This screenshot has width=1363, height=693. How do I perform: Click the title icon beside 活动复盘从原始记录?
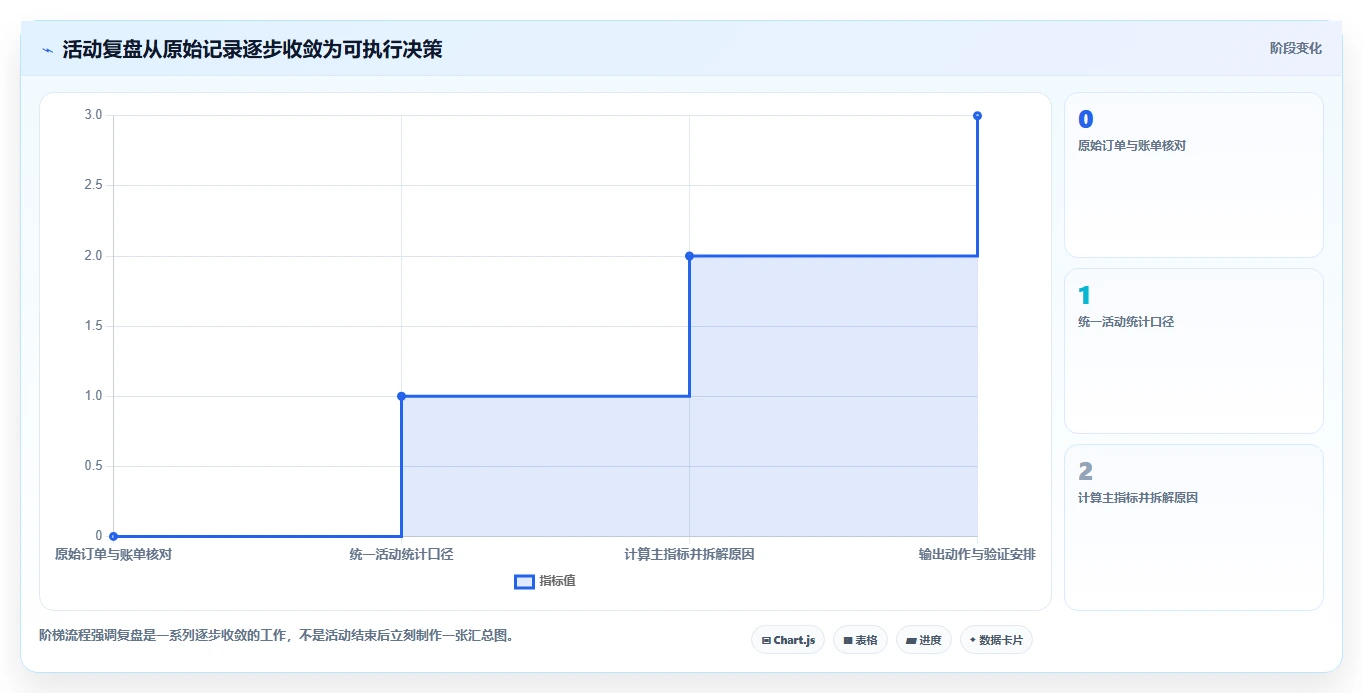(x=47, y=49)
